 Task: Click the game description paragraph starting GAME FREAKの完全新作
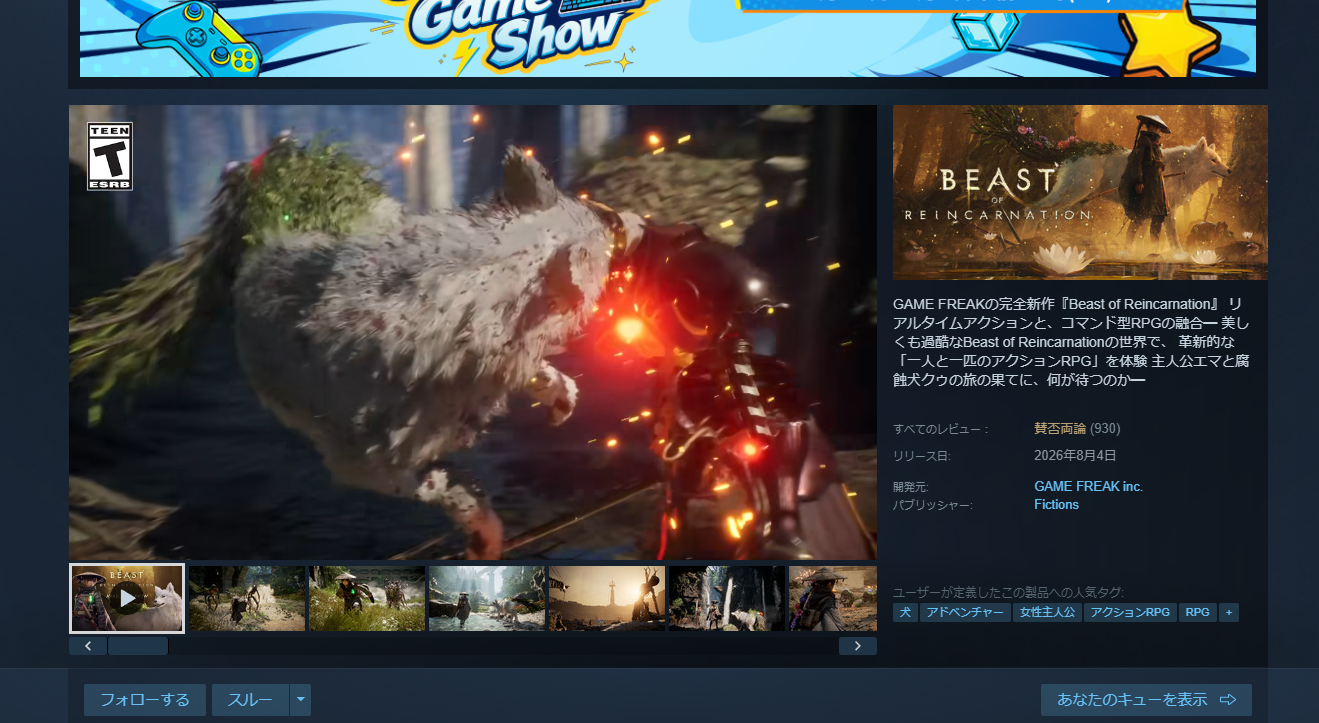pyautogui.click(x=1072, y=341)
